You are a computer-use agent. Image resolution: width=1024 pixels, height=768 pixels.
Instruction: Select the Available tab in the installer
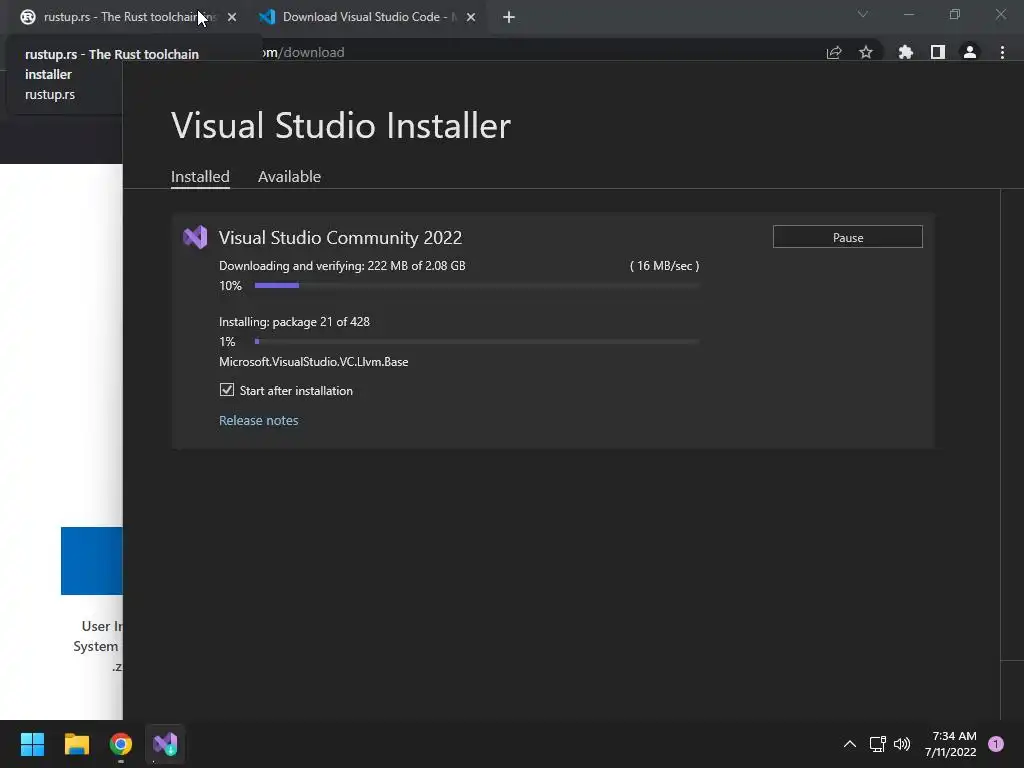289,176
